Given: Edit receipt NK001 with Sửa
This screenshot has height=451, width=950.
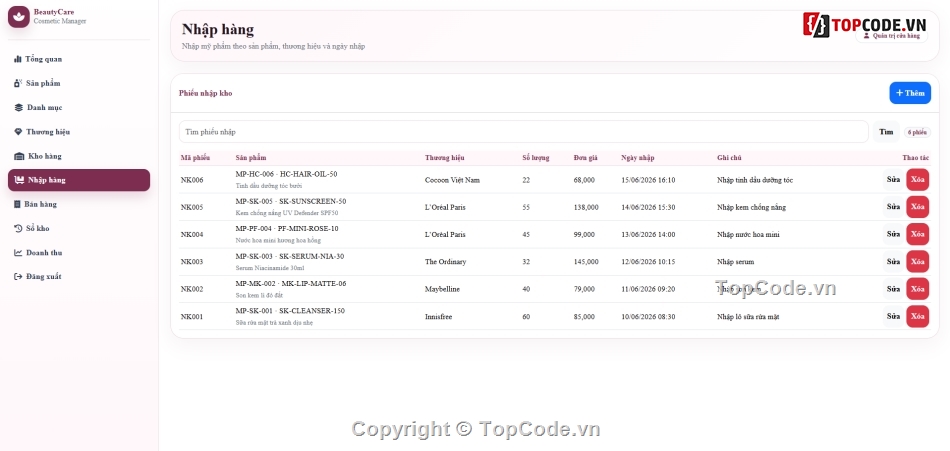Looking at the screenshot, I should pyautogui.click(x=893, y=316).
